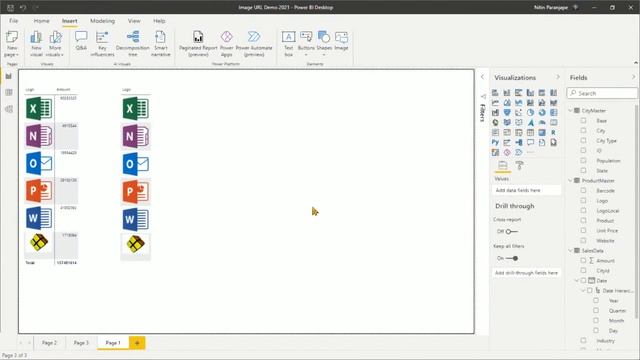This screenshot has height=360, width=640.
Task: Check the City field checkbox
Action: [x=583, y=131]
